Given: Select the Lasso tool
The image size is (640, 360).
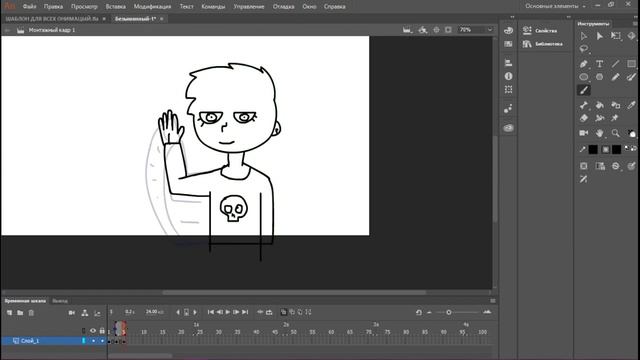Looking at the screenshot, I should click(x=584, y=49).
